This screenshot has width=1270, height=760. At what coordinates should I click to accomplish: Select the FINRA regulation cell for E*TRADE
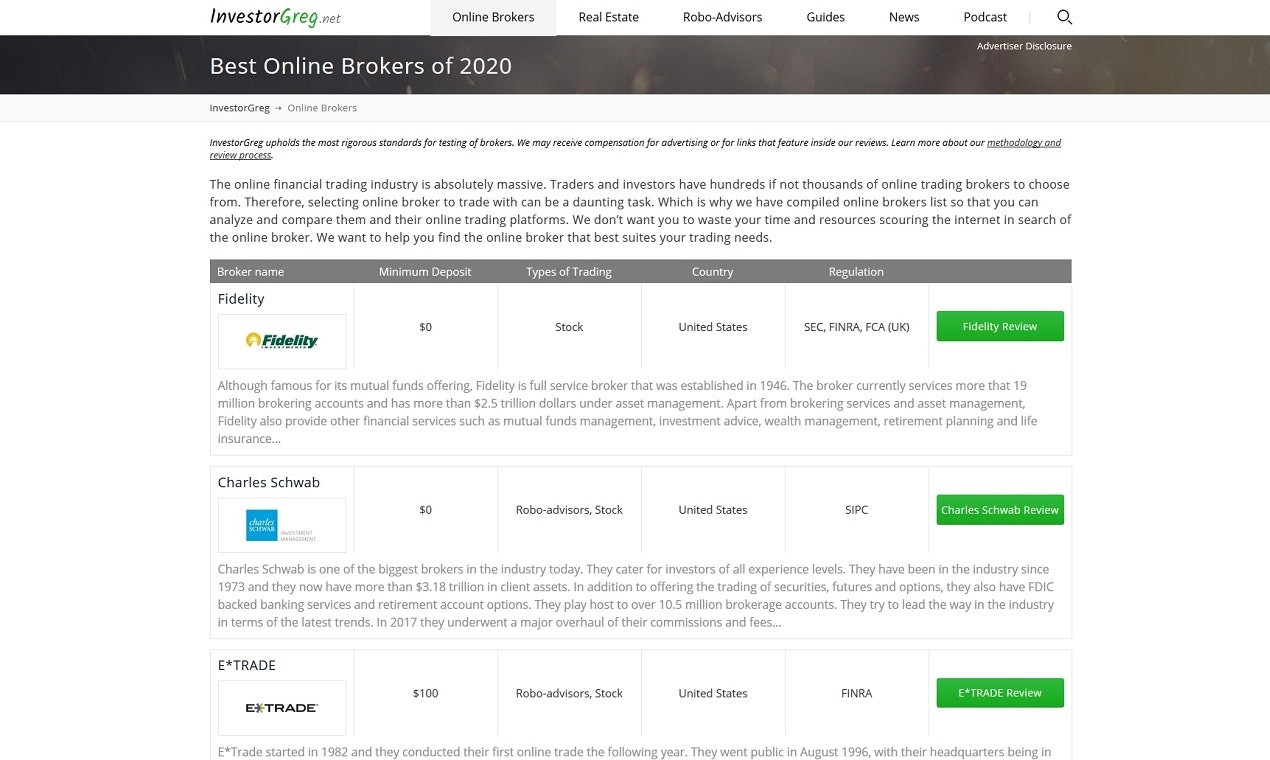(x=857, y=693)
